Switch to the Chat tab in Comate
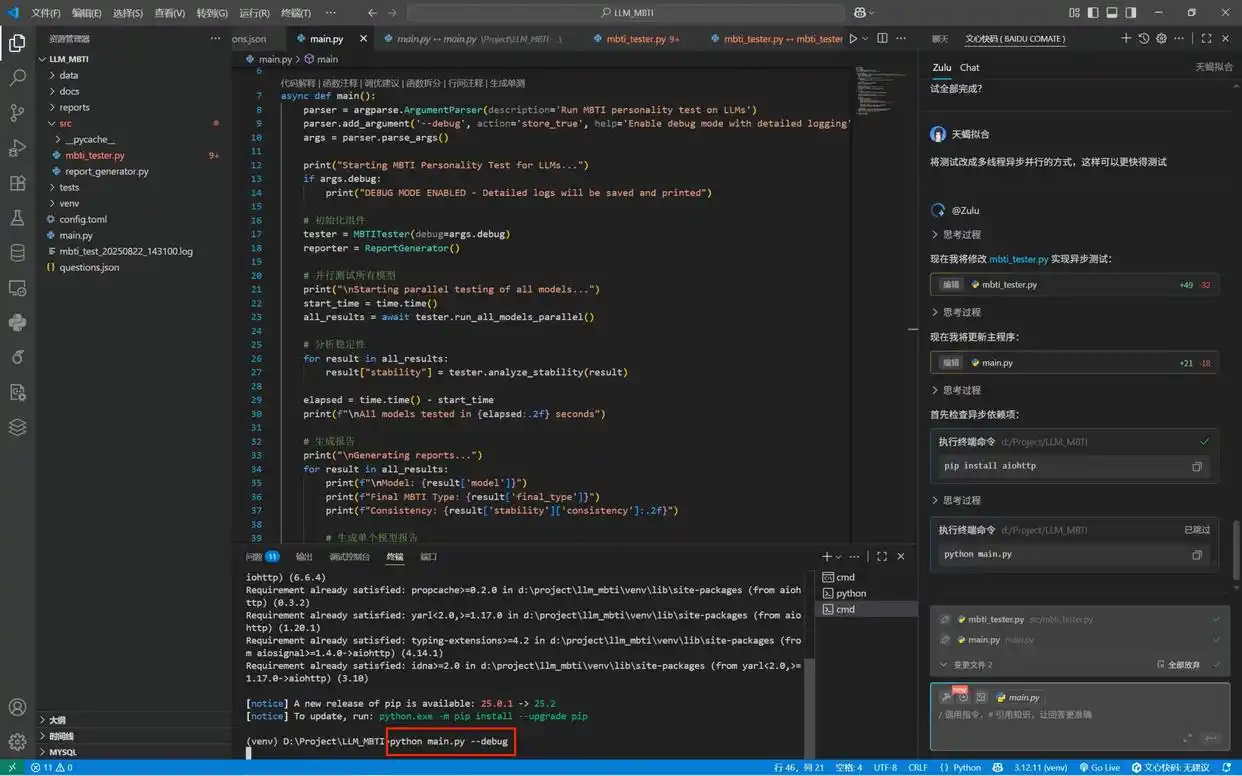1242x776 pixels. [x=969, y=67]
